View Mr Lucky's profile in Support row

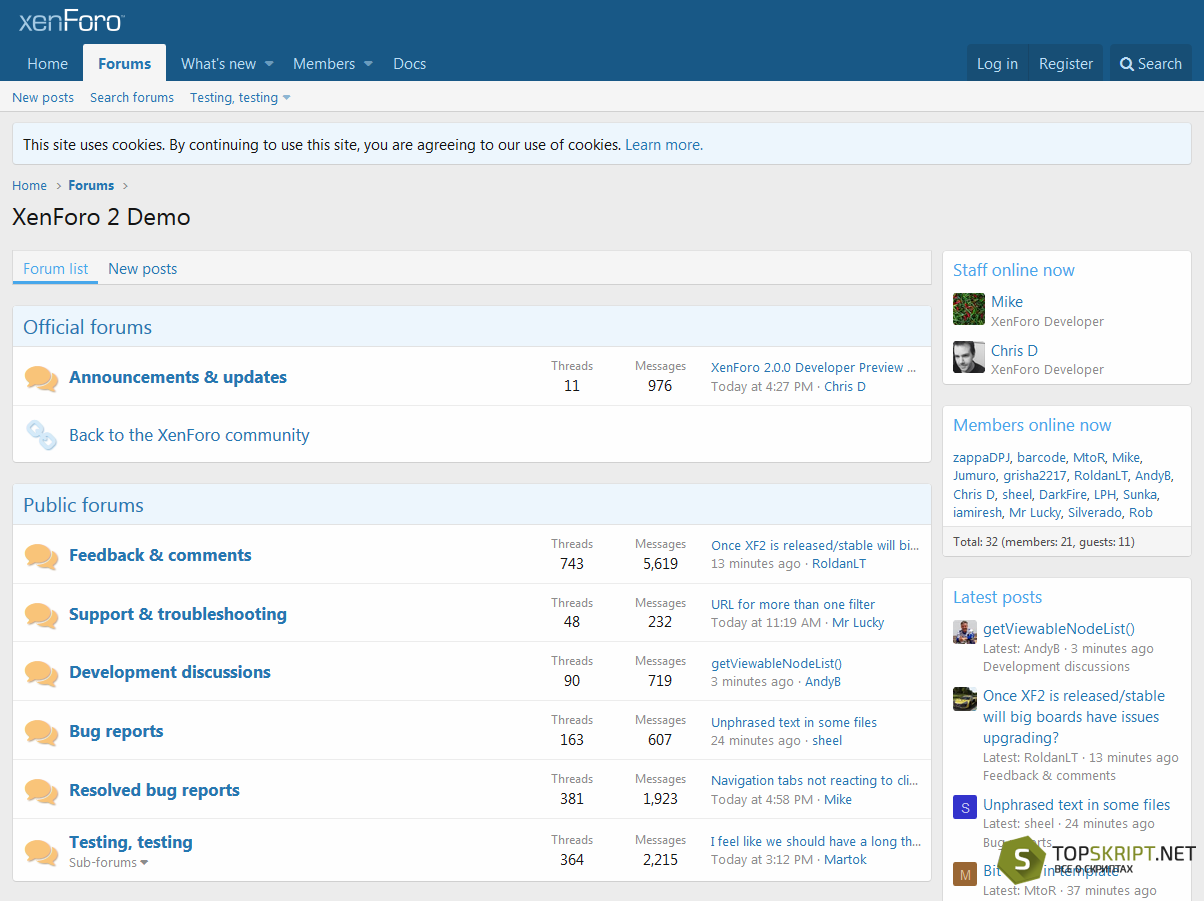[858, 623]
